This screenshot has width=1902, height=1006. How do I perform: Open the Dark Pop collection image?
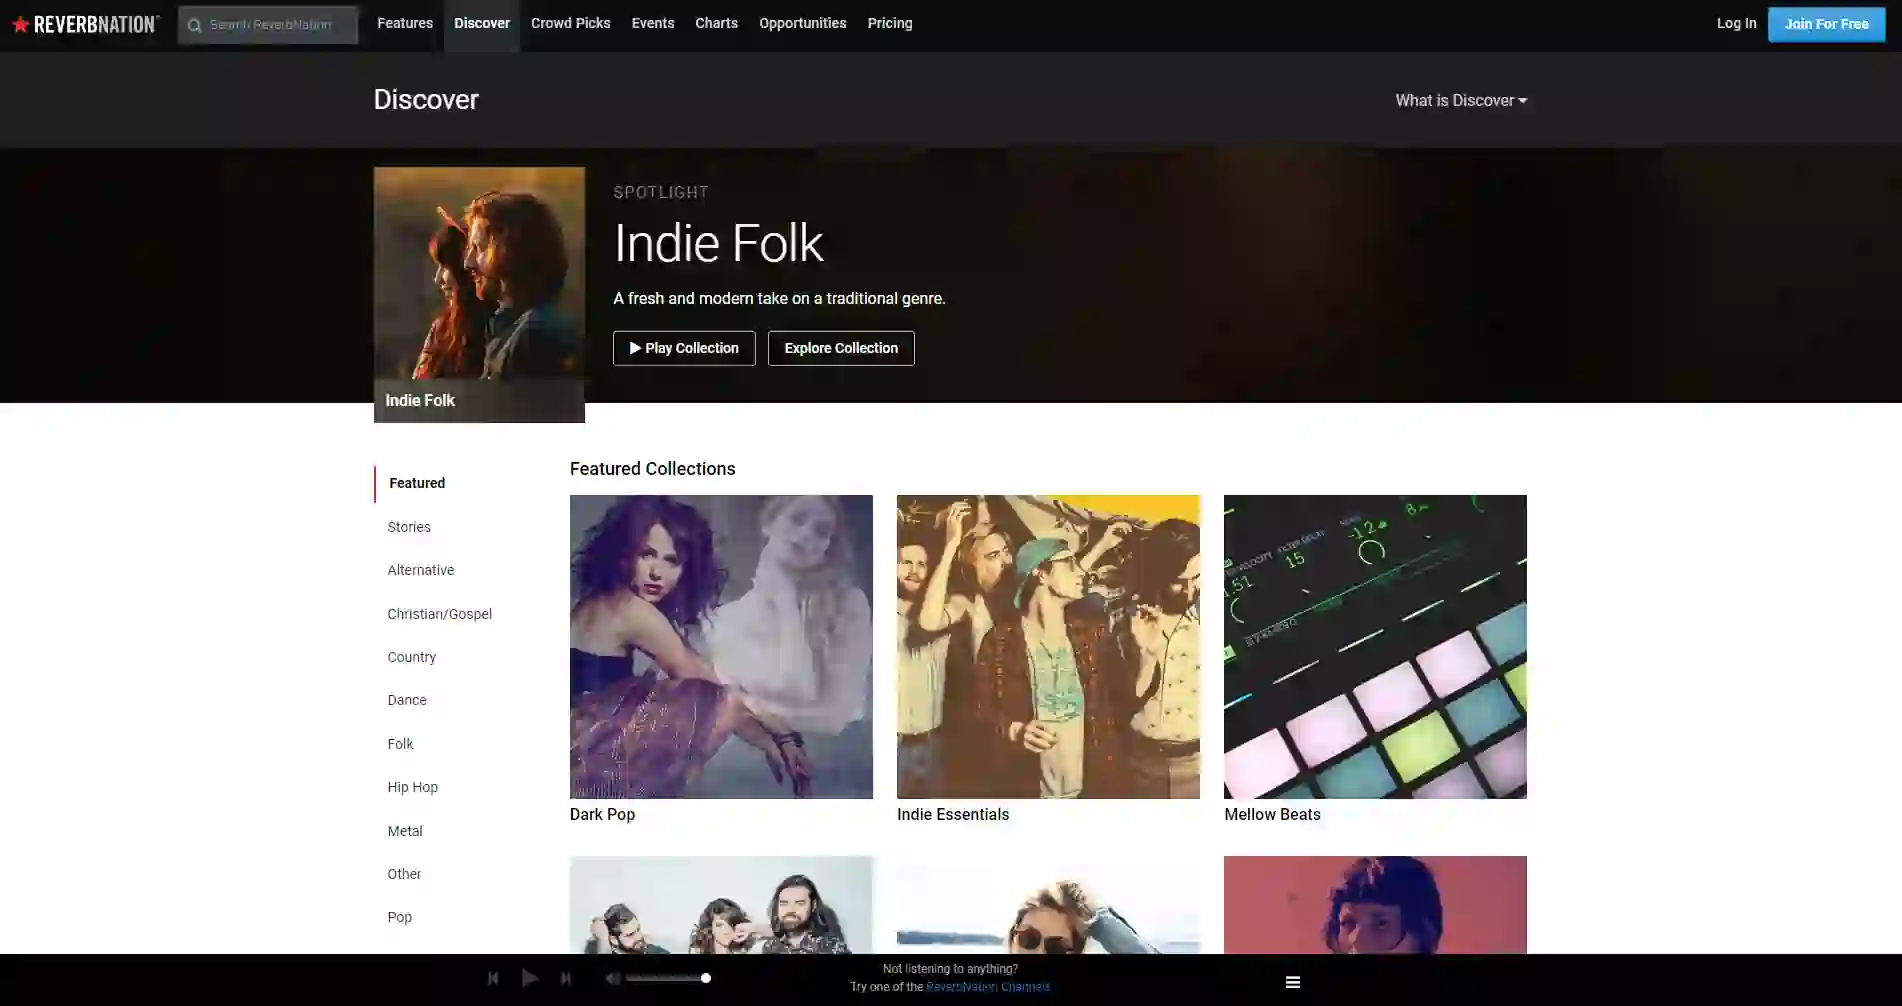pyautogui.click(x=721, y=646)
